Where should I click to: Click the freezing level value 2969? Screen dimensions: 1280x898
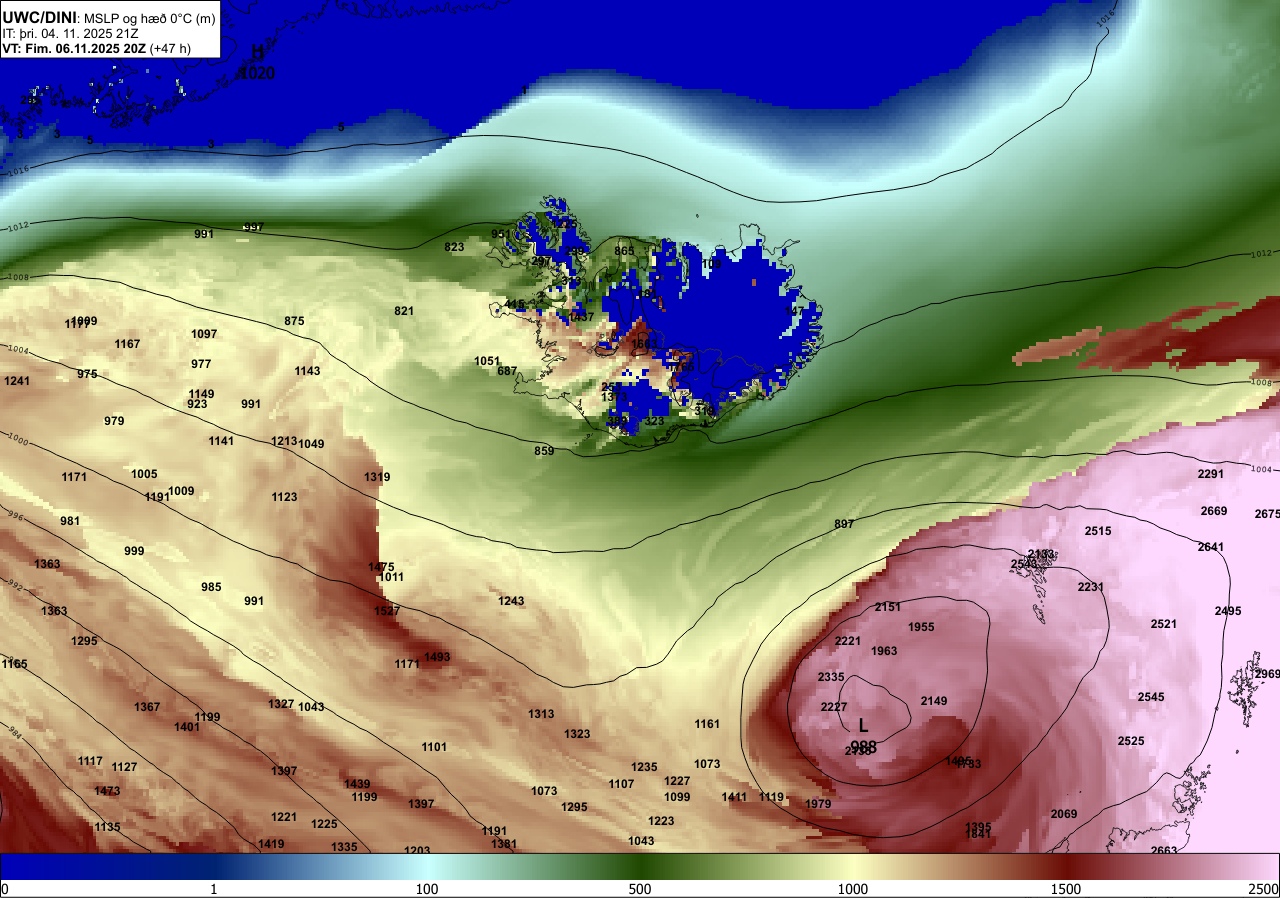click(1267, 674)
